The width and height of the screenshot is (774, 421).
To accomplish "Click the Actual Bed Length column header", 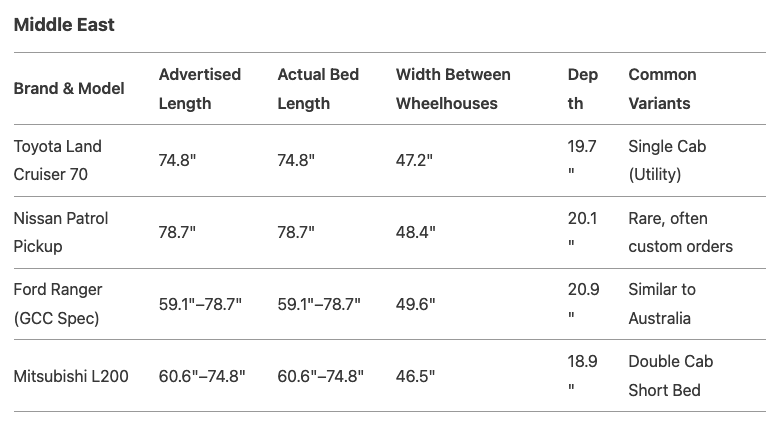I will tap(318, 89).
